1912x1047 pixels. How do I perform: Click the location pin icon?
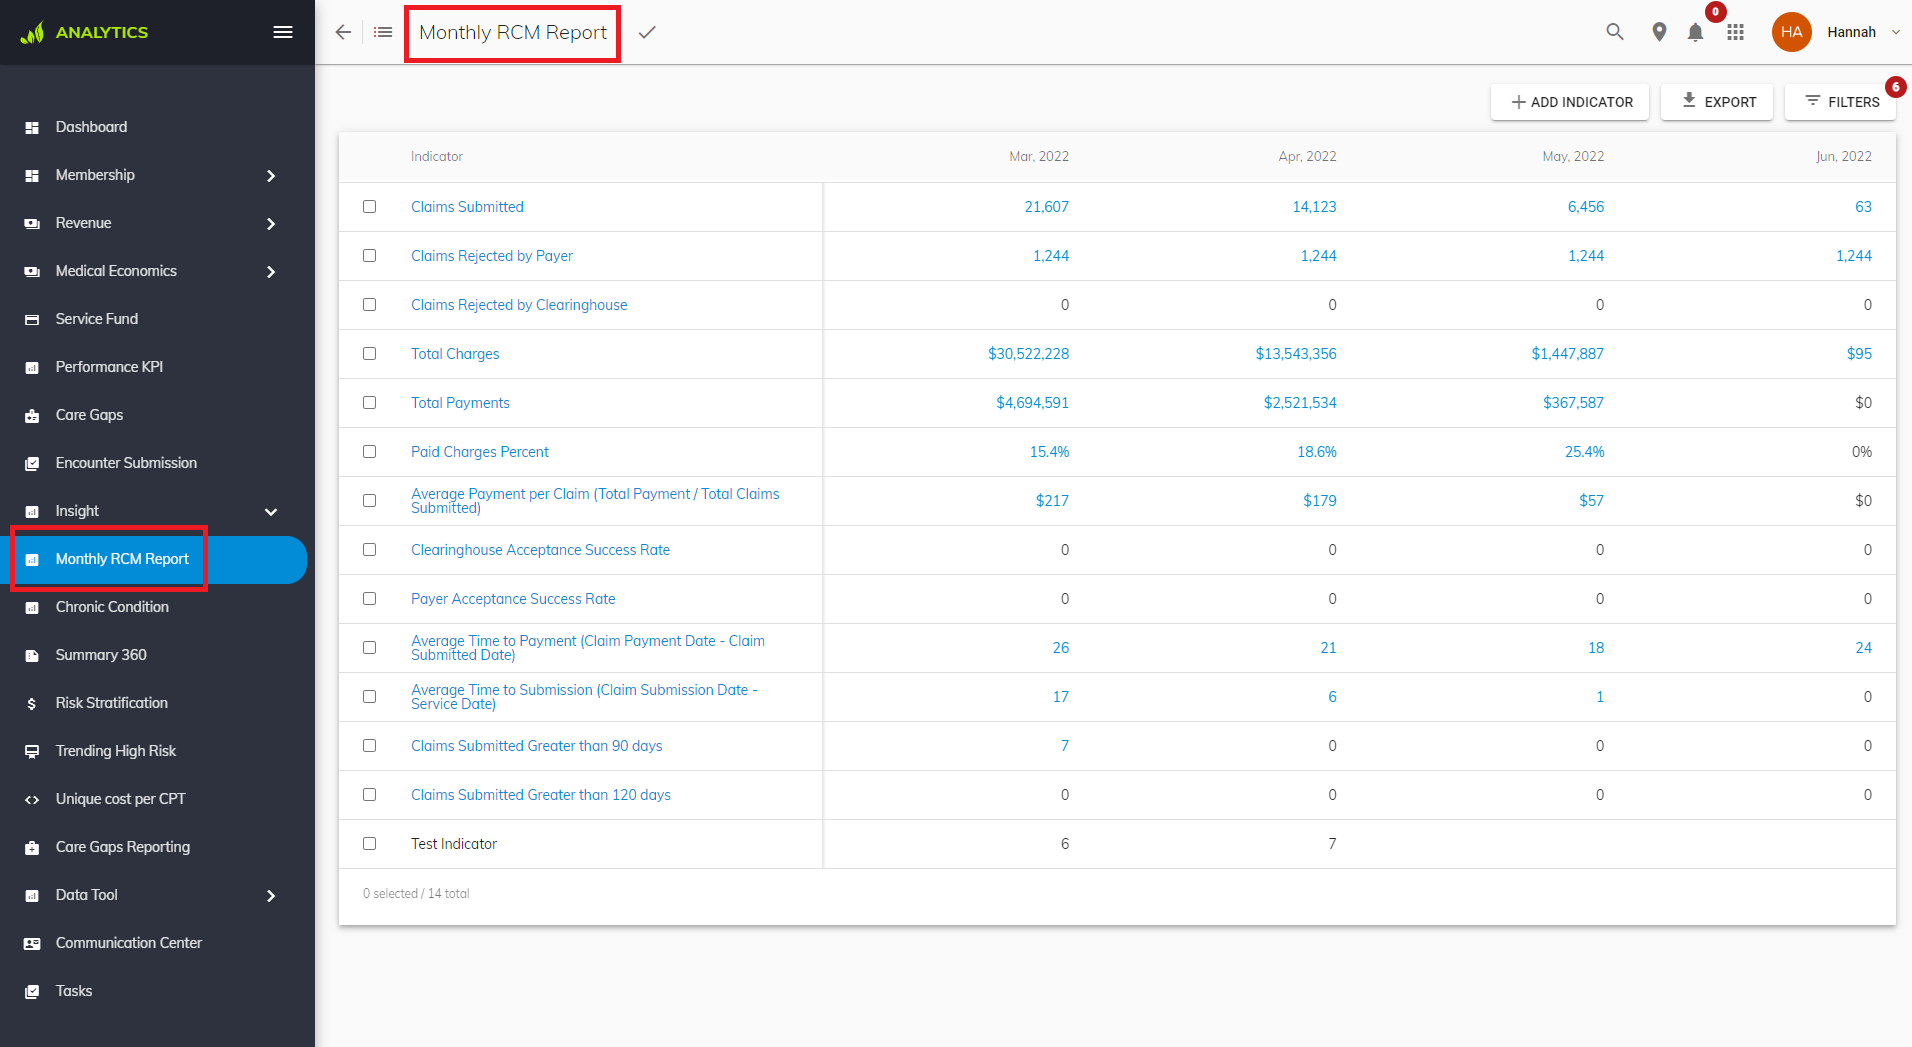pos(1659,32)
